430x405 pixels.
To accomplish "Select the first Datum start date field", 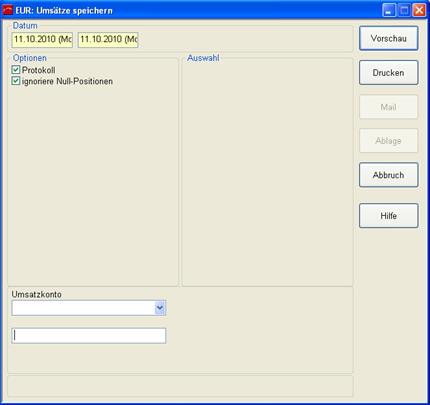I will (42, 40).
